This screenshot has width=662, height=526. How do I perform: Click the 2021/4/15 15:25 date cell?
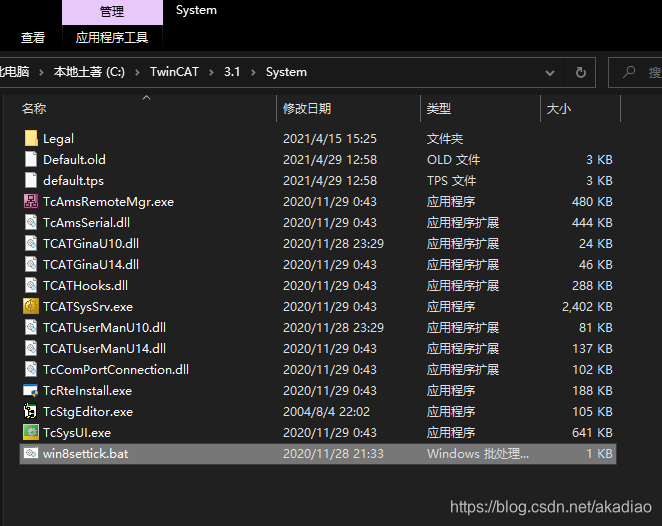click(x=330, y=138)
